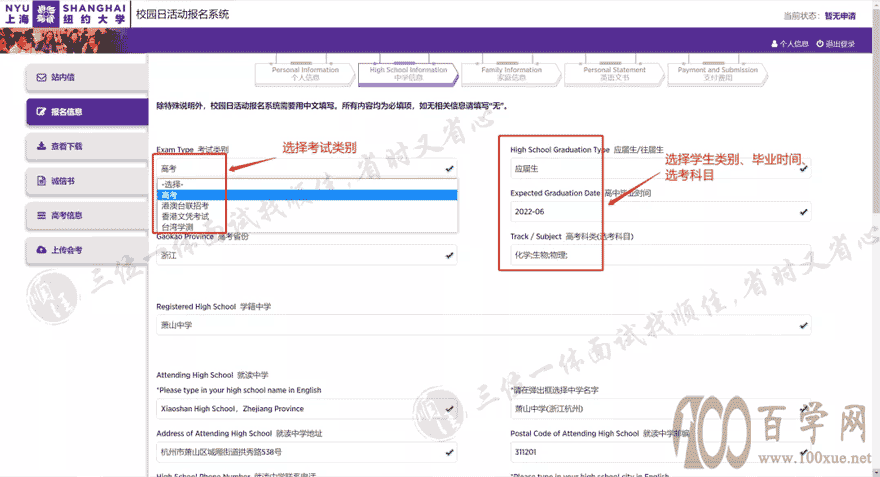Switch to the High School Information step tab
880x477 pixels.
(408, 74)
